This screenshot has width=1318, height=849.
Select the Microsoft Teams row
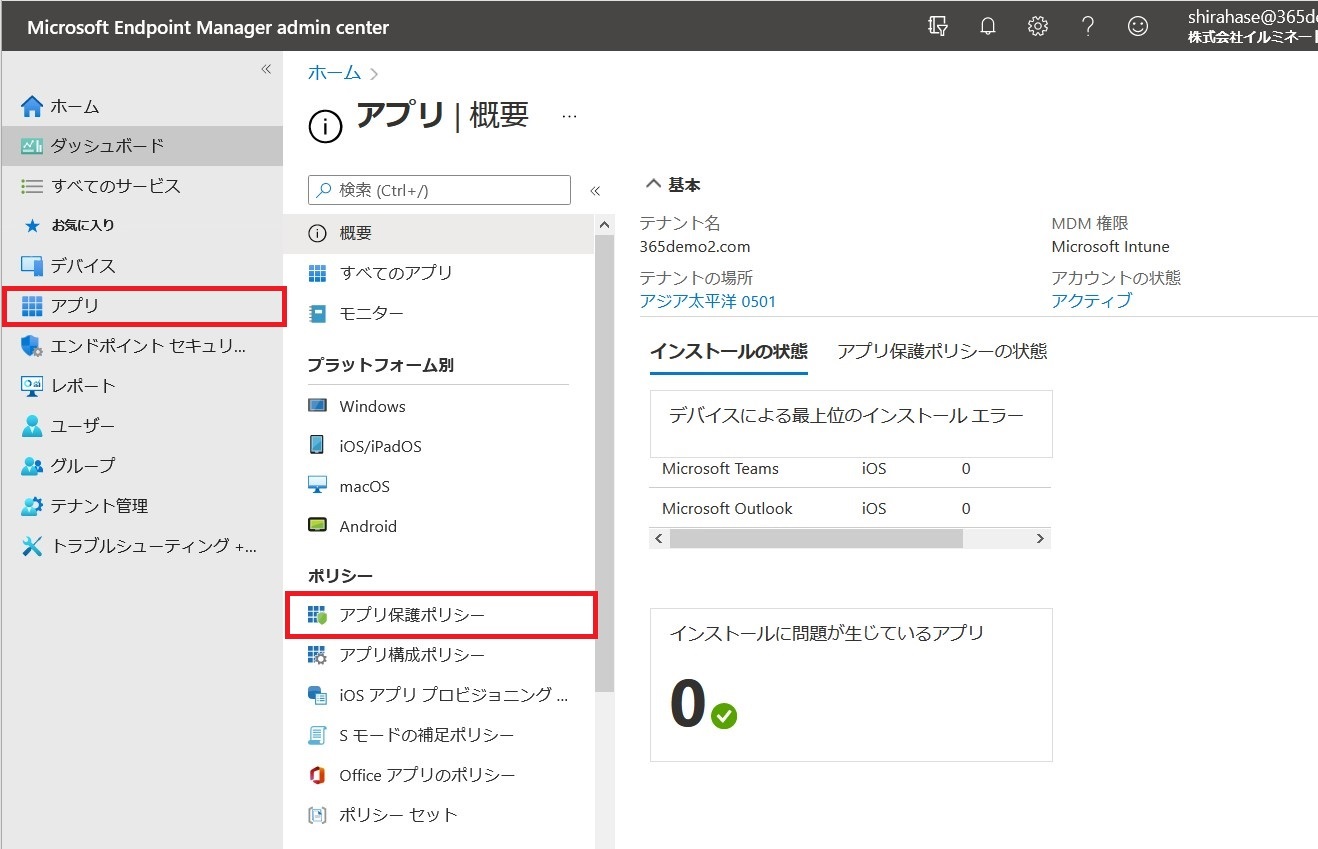pyautogui.click(x=850, y=468)
